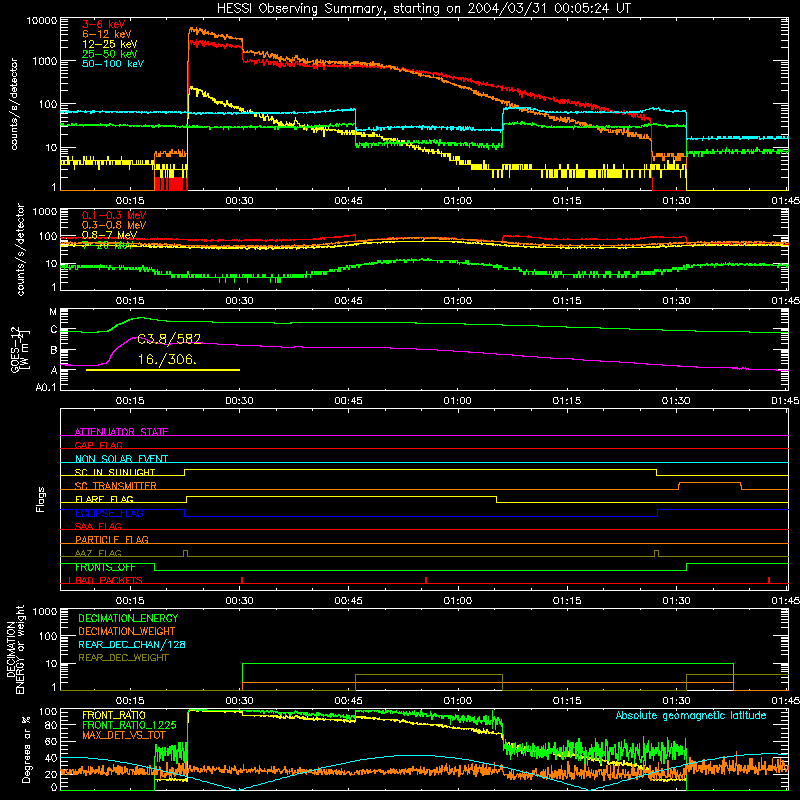Click the A0.1 tick label in GOES panel

(46, 387)
